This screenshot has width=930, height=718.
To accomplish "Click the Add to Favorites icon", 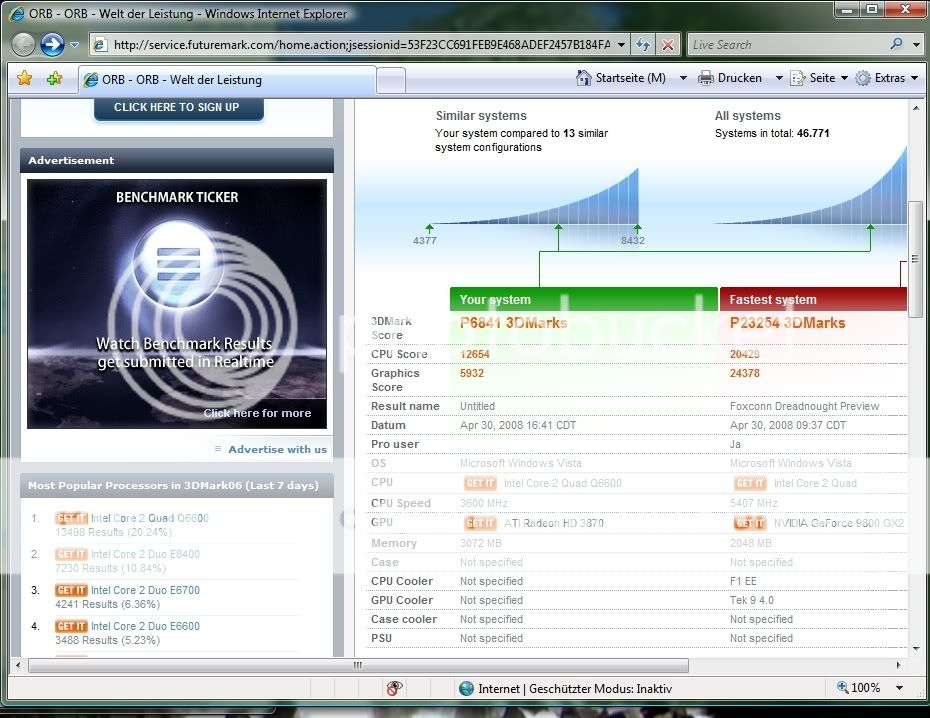I will tap(54, 78).
